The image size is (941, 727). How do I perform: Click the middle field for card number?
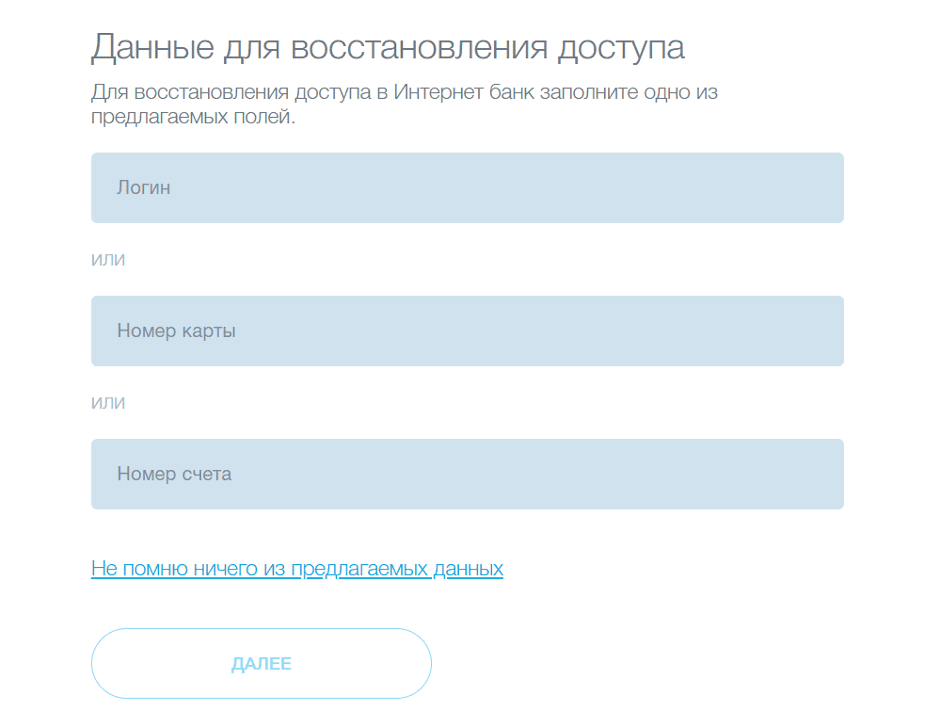(x=467, y=330)
